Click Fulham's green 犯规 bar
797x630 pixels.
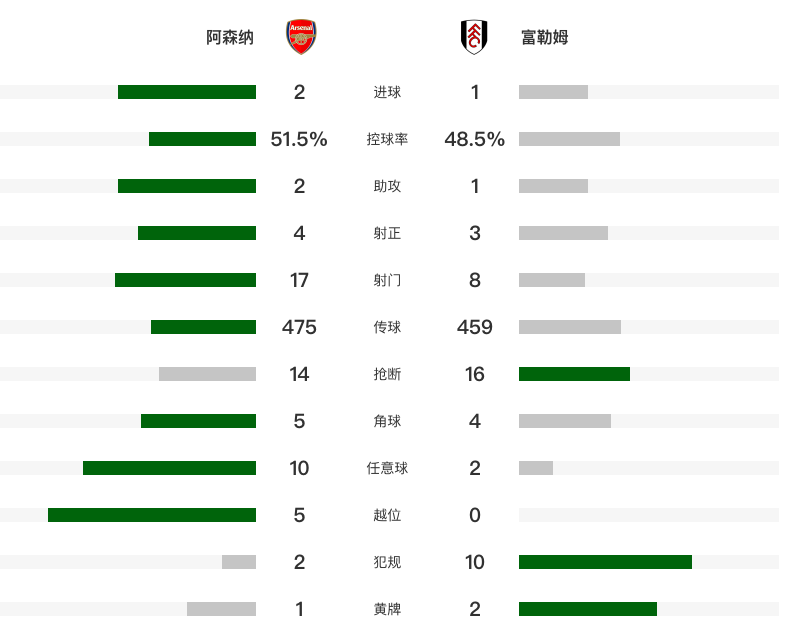tap(605, 562)
